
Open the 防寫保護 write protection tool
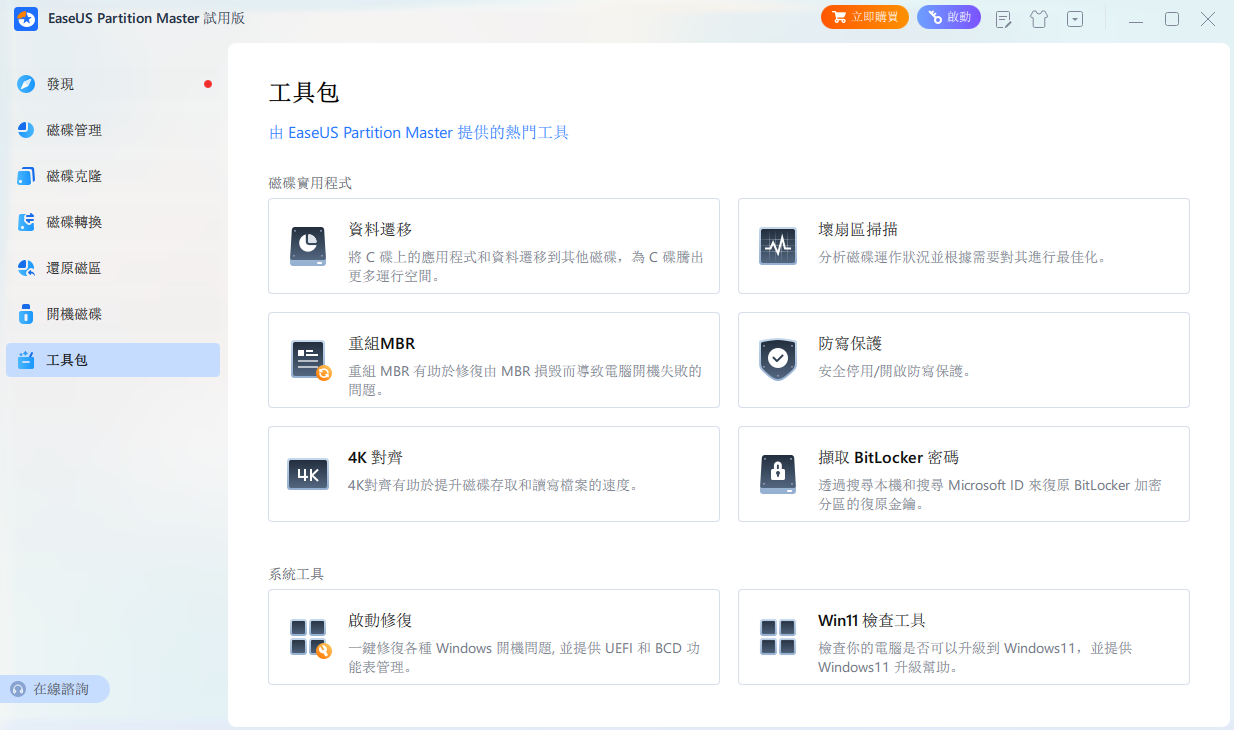[962, 359]
